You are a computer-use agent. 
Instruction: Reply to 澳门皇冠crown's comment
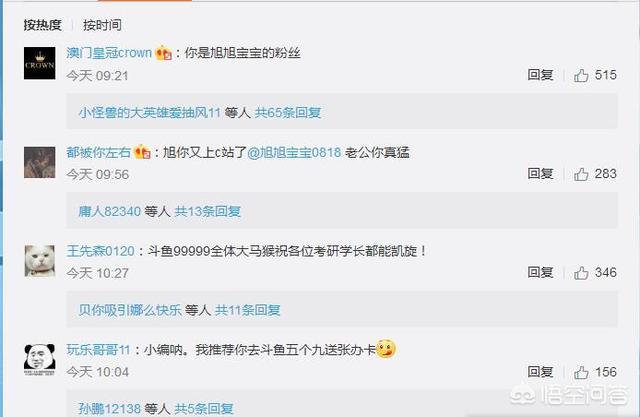point(540,75)
